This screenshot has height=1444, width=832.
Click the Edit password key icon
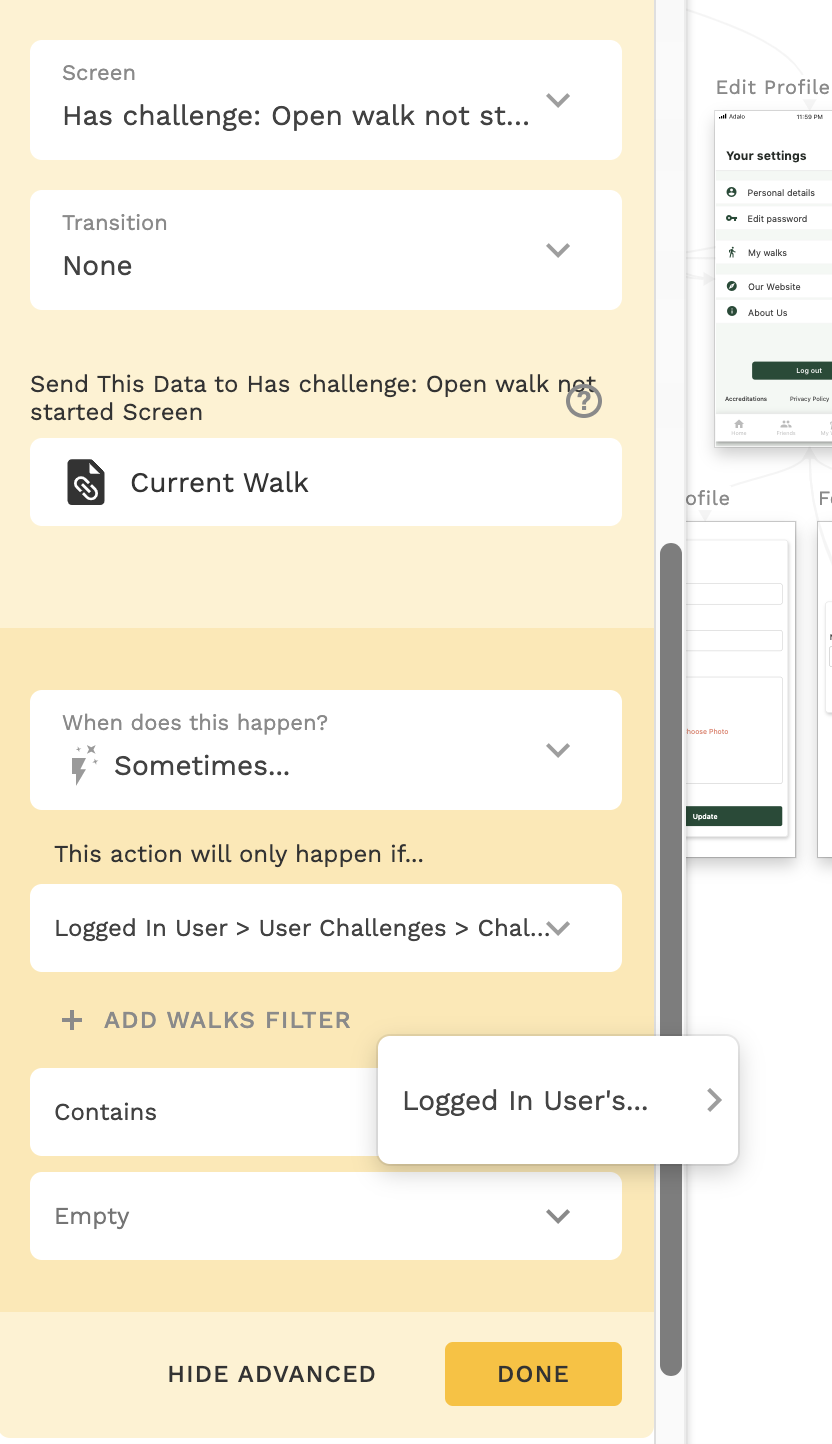[x=731, y=218]
